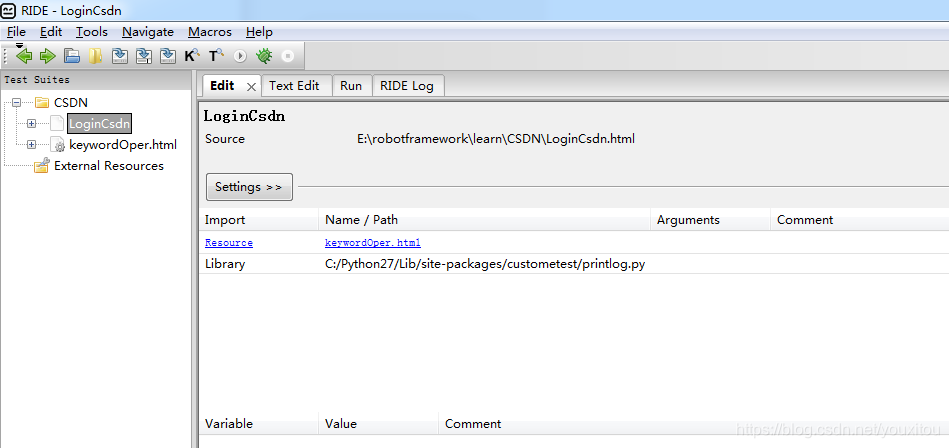949x448 pixels.
Task: Select the CSDN suite in the tree
Action: click(71, 102)
